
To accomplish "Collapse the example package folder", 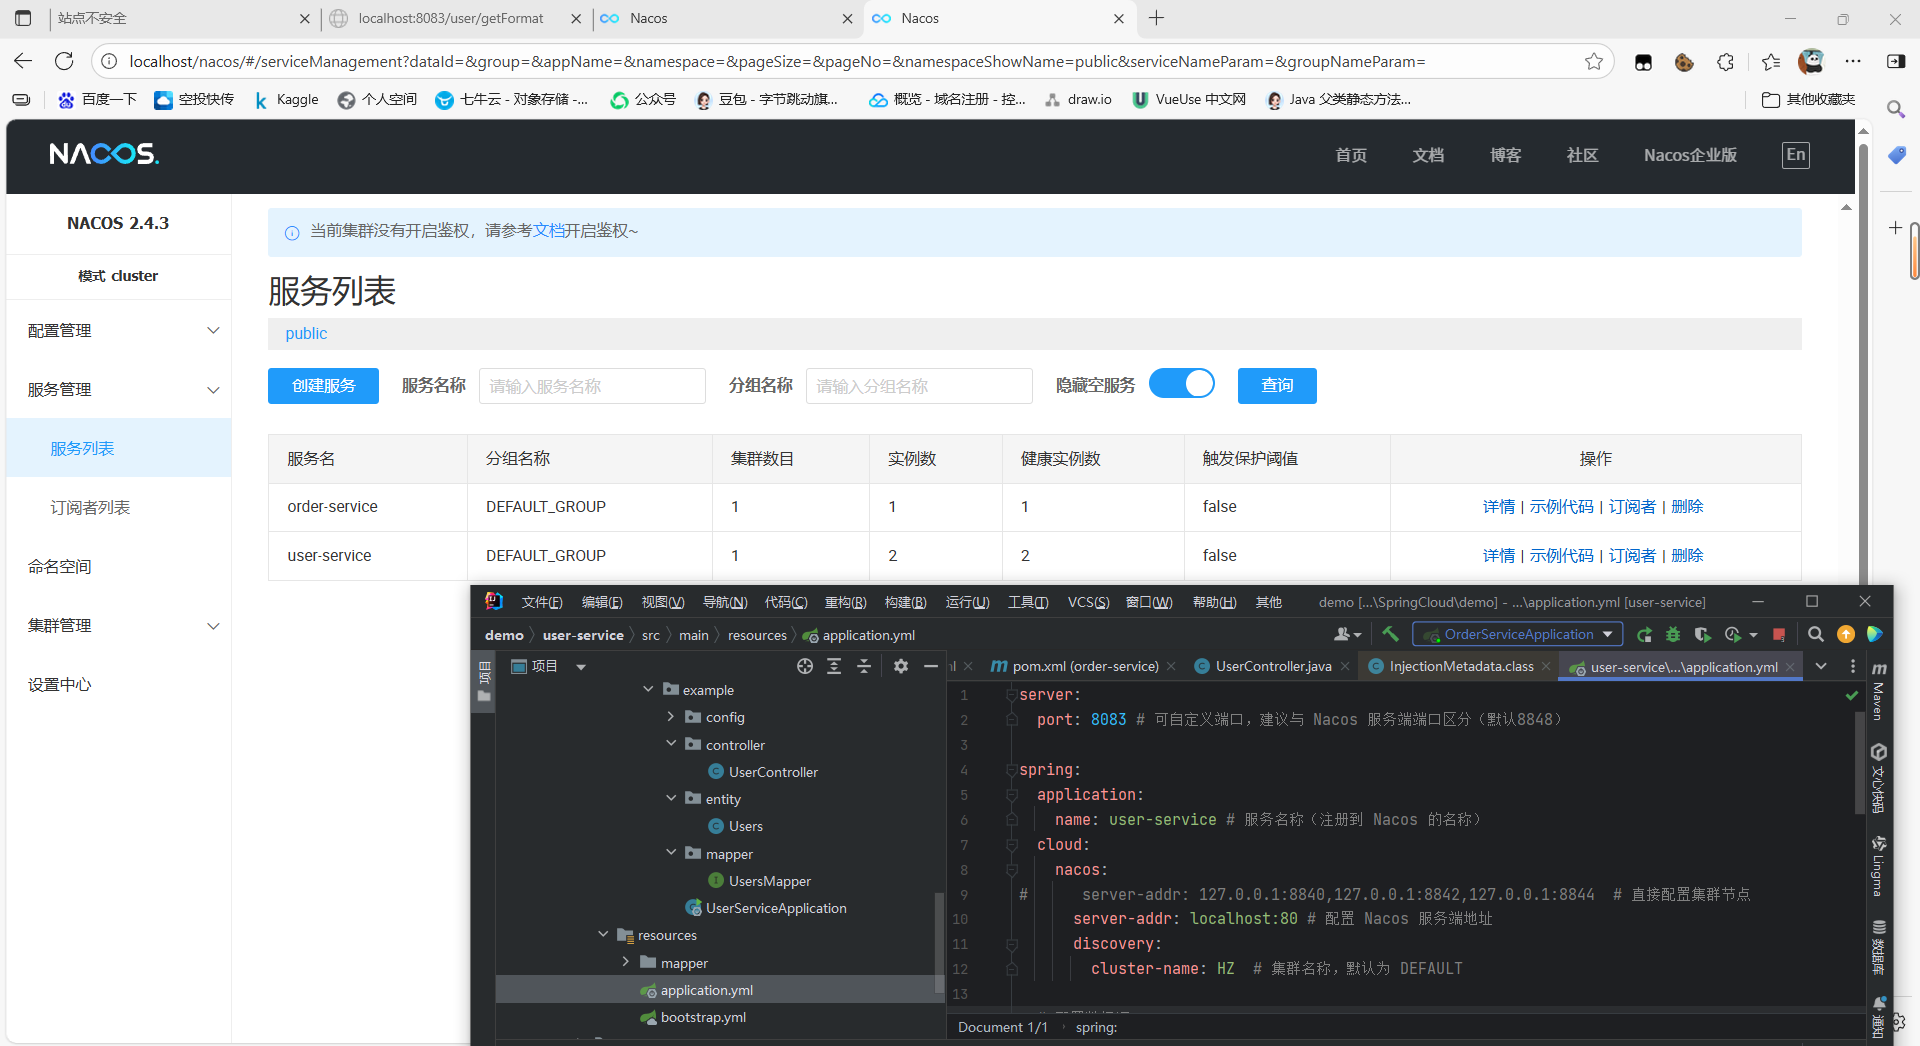I will pyautogui.click(x=648, y=690).
